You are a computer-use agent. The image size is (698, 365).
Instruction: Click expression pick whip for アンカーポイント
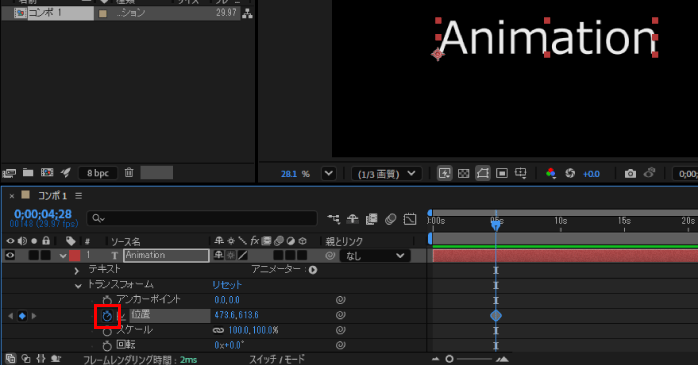tap(341, 300)
